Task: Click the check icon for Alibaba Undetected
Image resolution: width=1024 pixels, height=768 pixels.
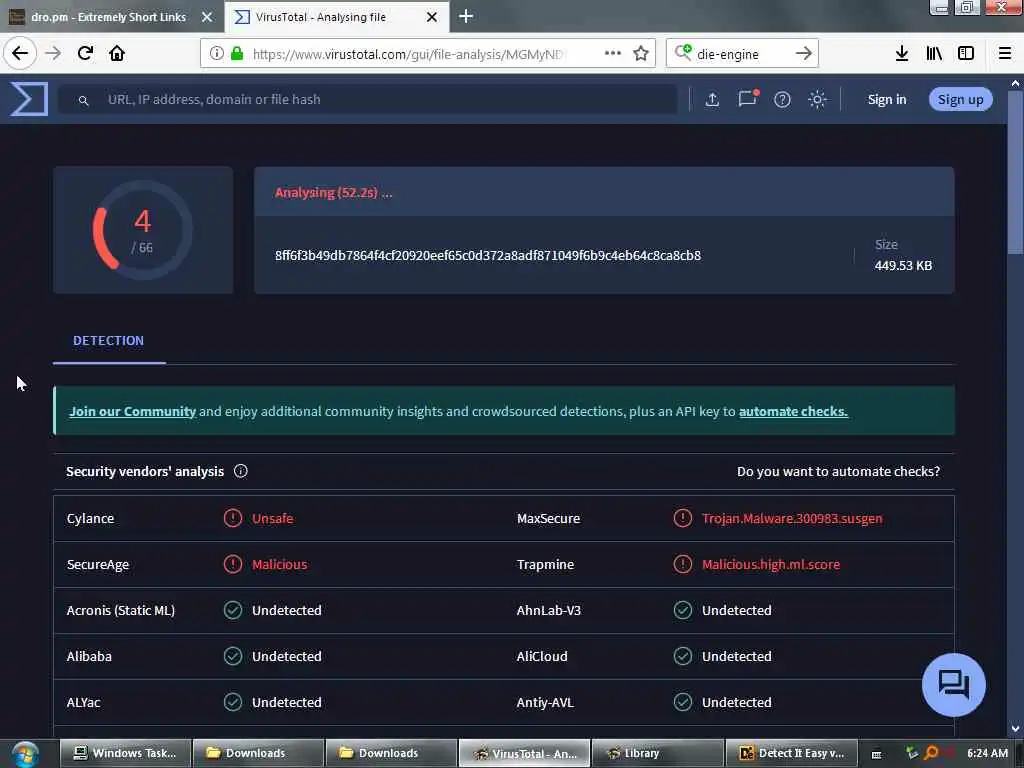Action: tap(232, 656)
